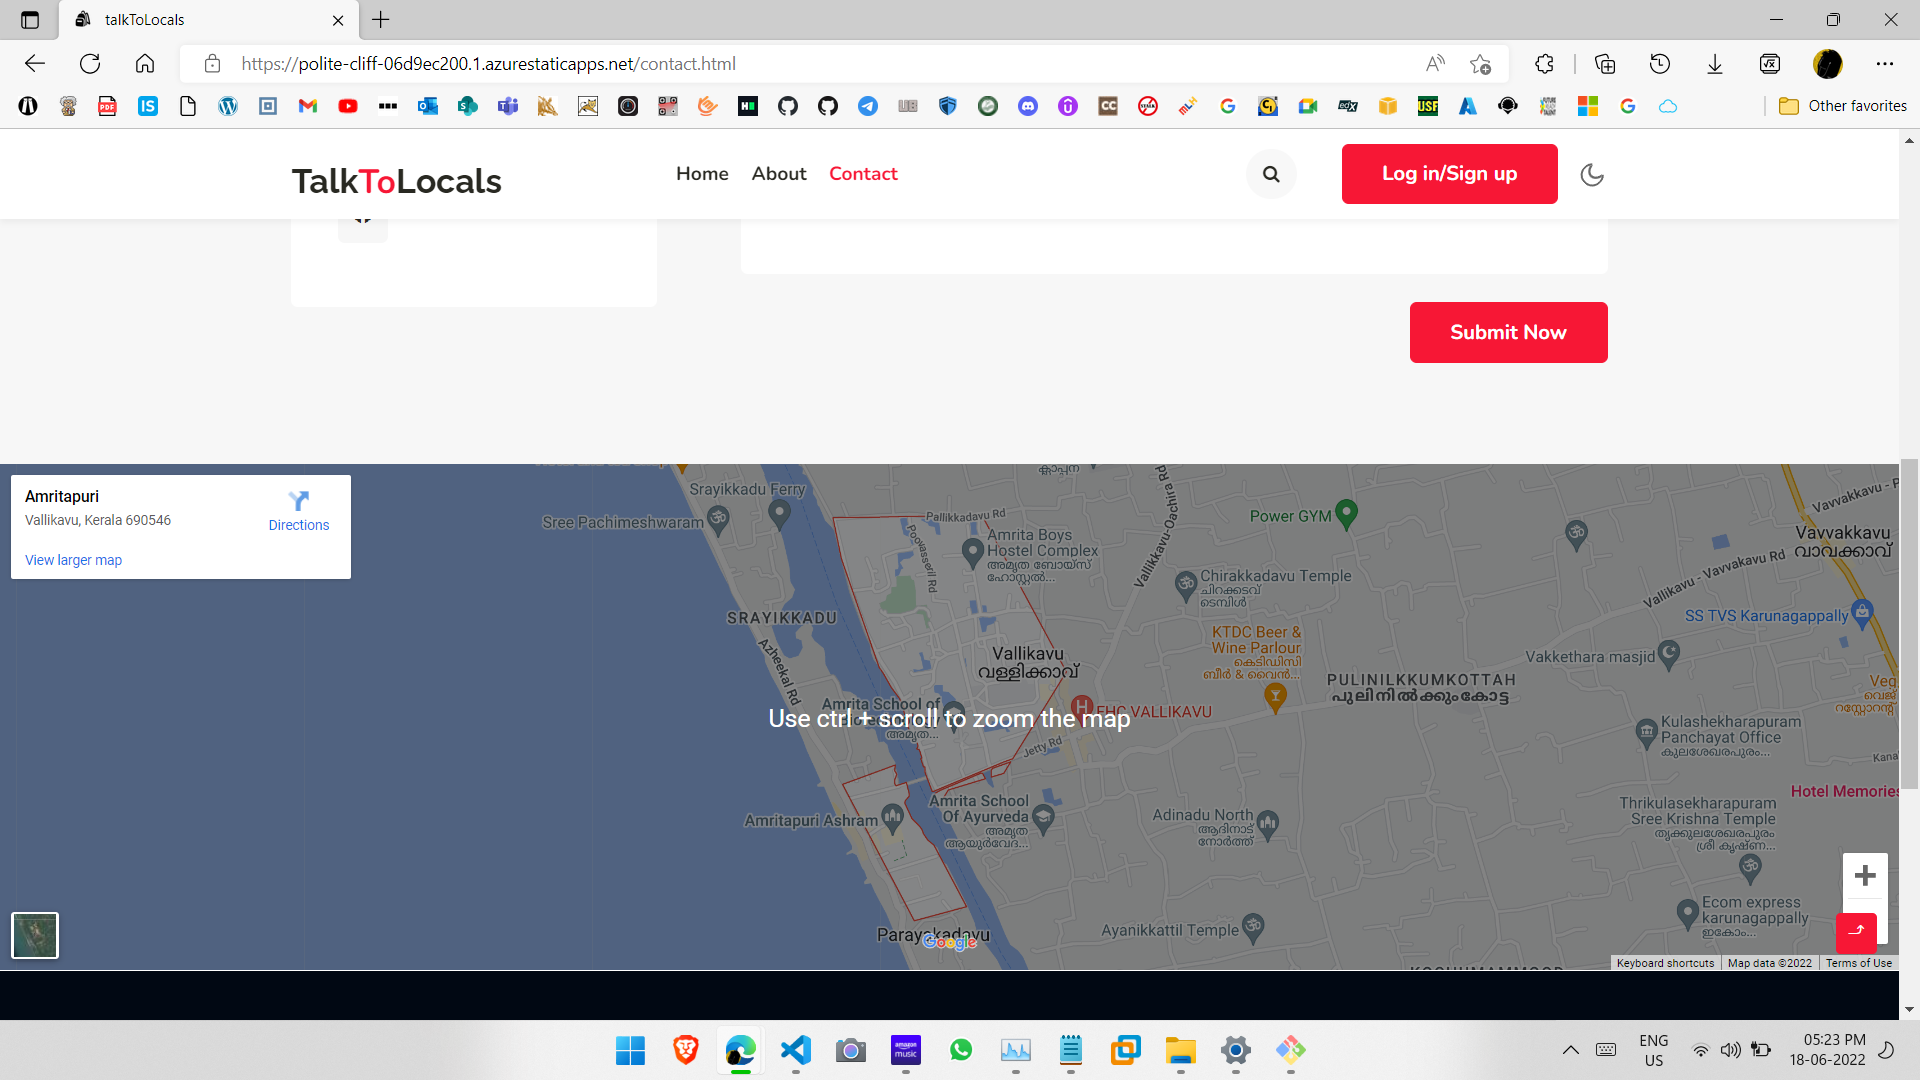Open the About menu item
This screenshot has height=1080, width=1920.
778,174
